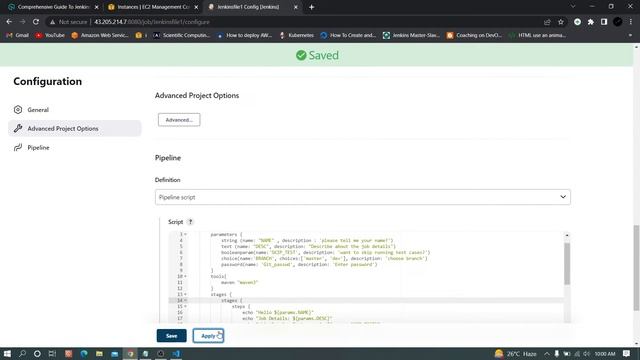
Task: Collapse the tools block fold arrow at line 10
Action: tap(185, 276)
